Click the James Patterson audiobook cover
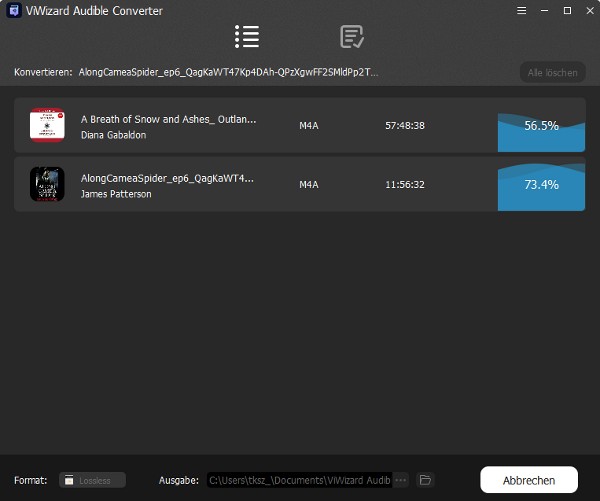 click(x=47, y=184)
